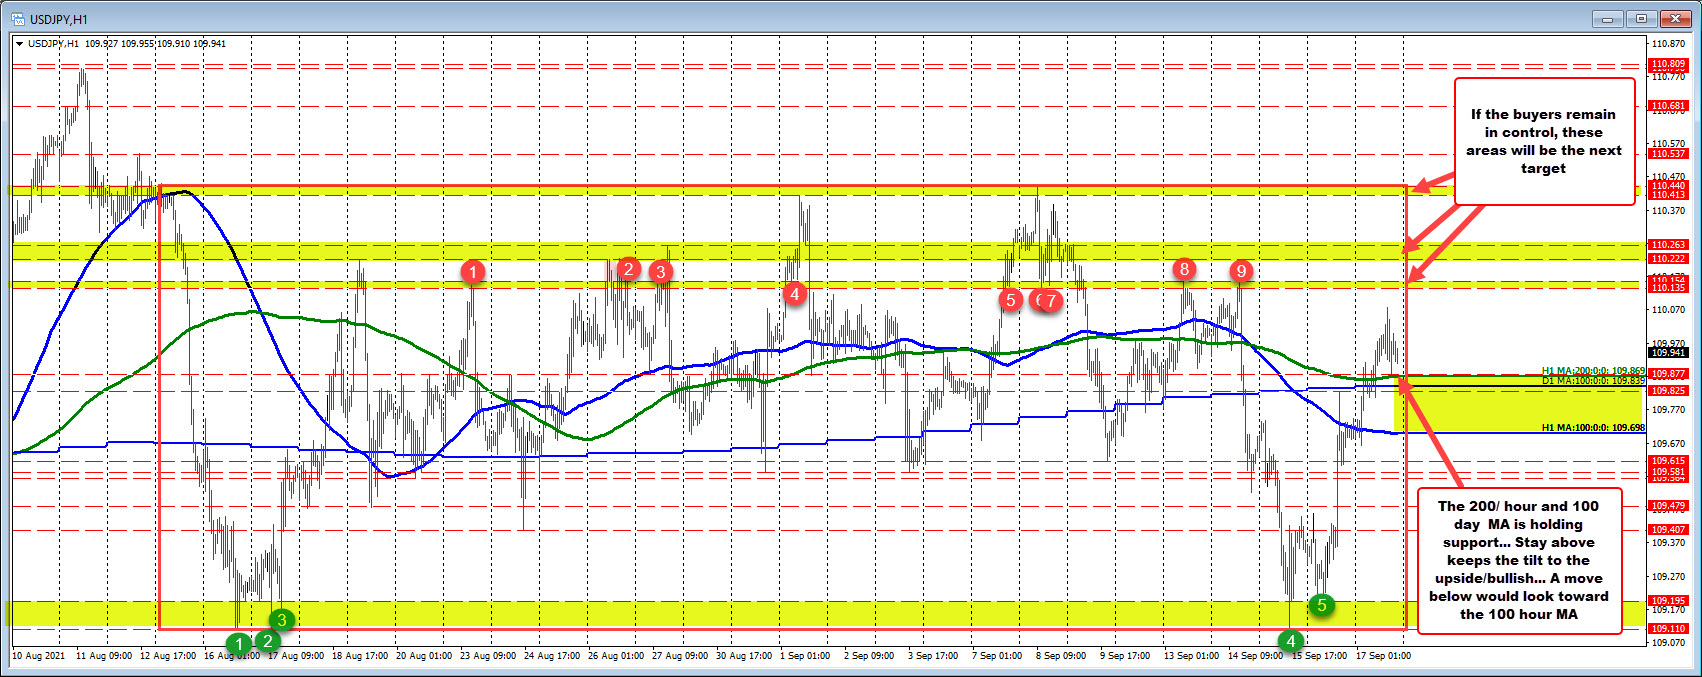This screenshot has width=1702, height=677.
Task: Click green circle marker number 5
Action: [1321, 604]
